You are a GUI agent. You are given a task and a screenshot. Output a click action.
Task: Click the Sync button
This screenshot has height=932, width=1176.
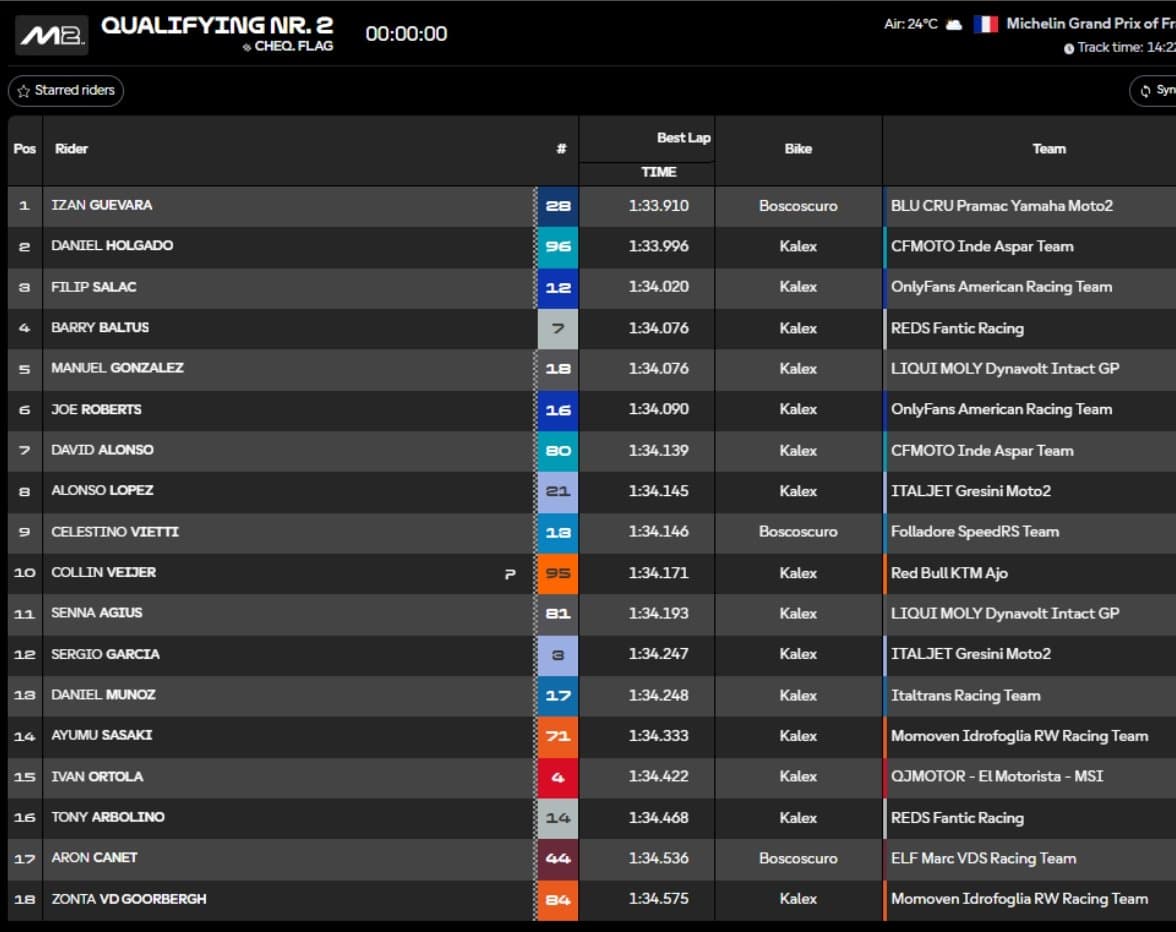click(x=1154, y=91)
